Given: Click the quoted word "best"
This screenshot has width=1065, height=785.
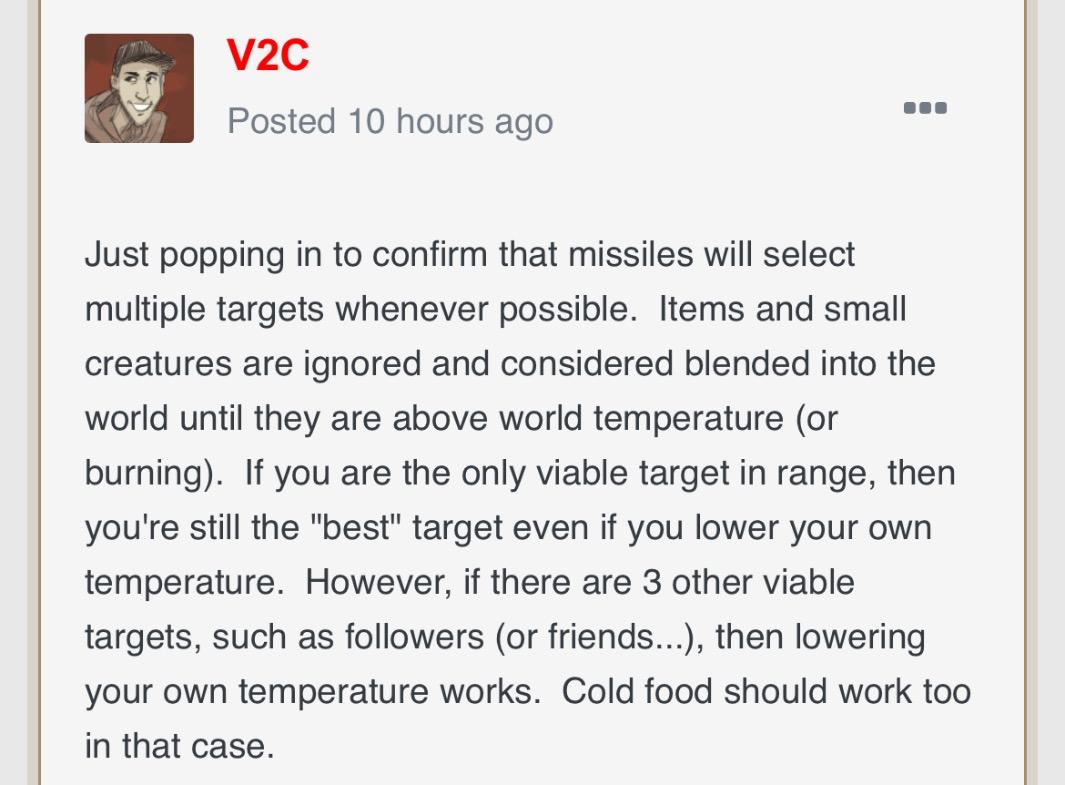Looking at the screenshot, I should (363, 527).
